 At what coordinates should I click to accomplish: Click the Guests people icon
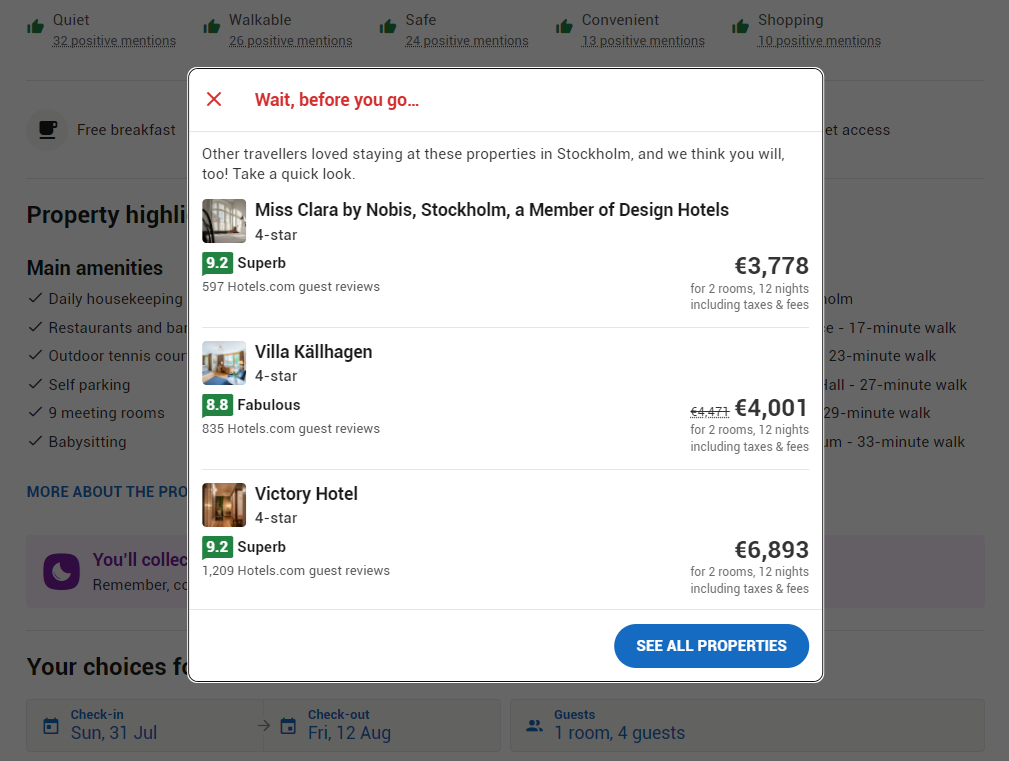point(534,725)
